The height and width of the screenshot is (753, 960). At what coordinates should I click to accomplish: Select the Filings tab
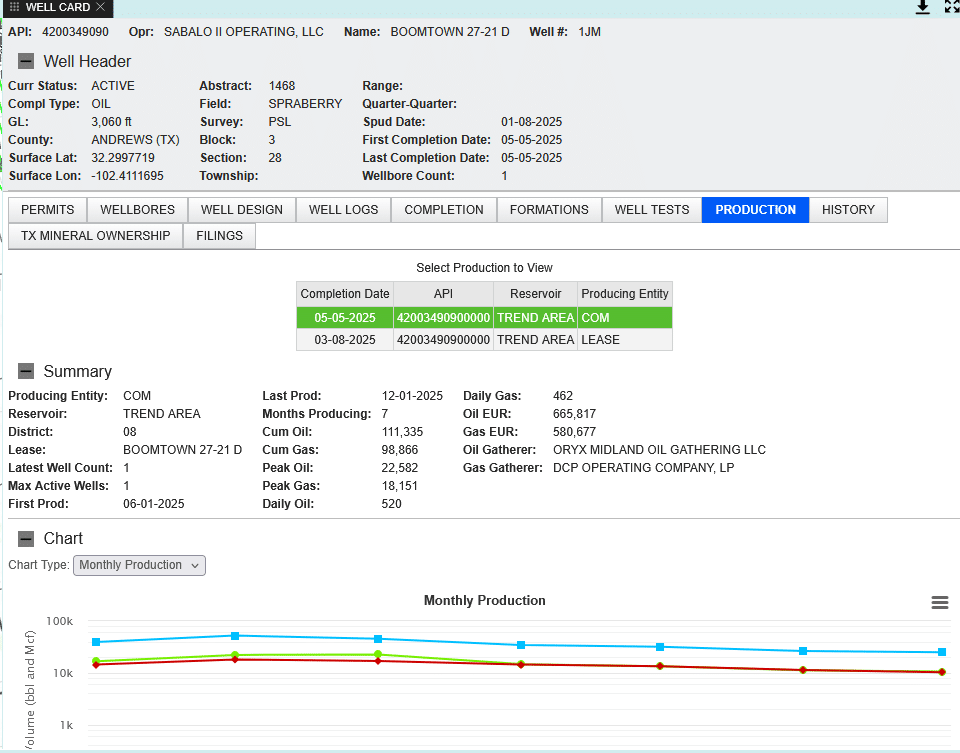coord(219,236)
